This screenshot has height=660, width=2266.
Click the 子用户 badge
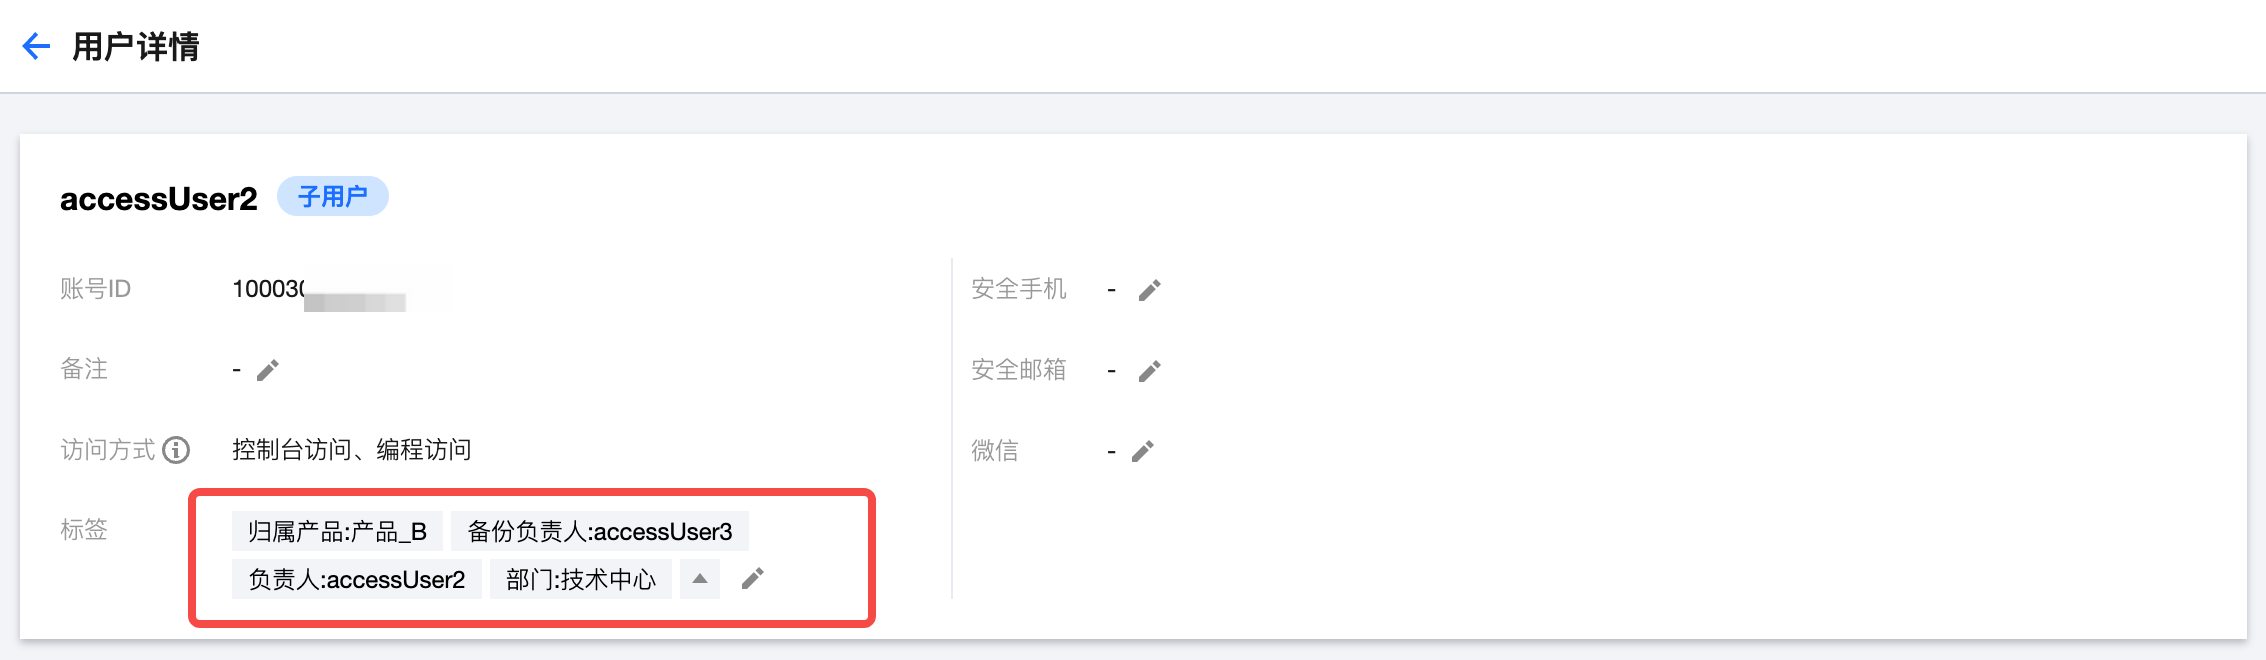(x=332, y=197)
